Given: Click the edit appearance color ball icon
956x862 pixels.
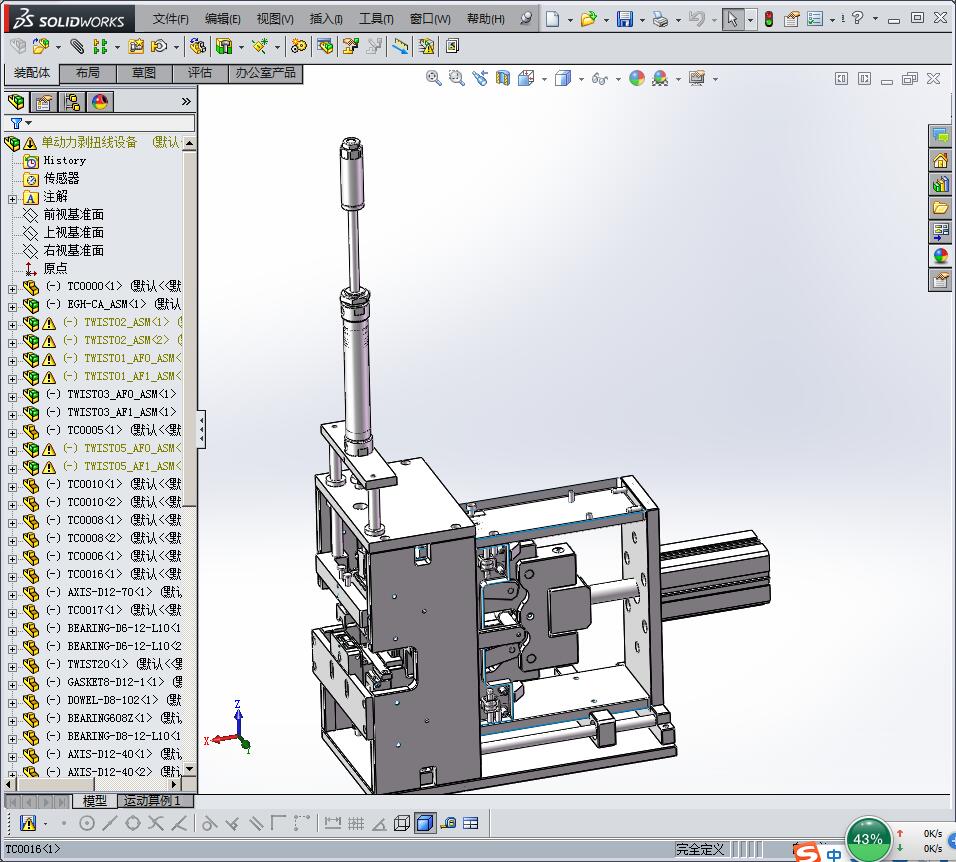Looking at the screenshot, I should click(637, 78).
